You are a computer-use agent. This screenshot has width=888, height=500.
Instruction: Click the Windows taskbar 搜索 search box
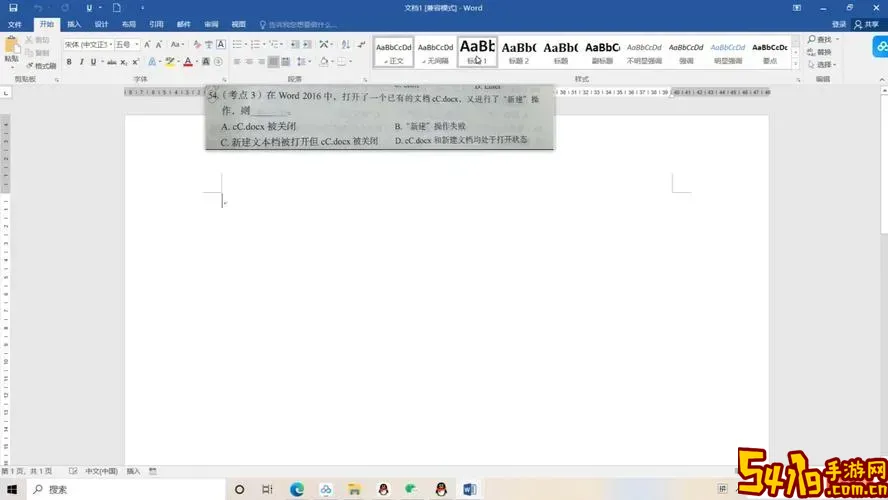coord(126,489)
